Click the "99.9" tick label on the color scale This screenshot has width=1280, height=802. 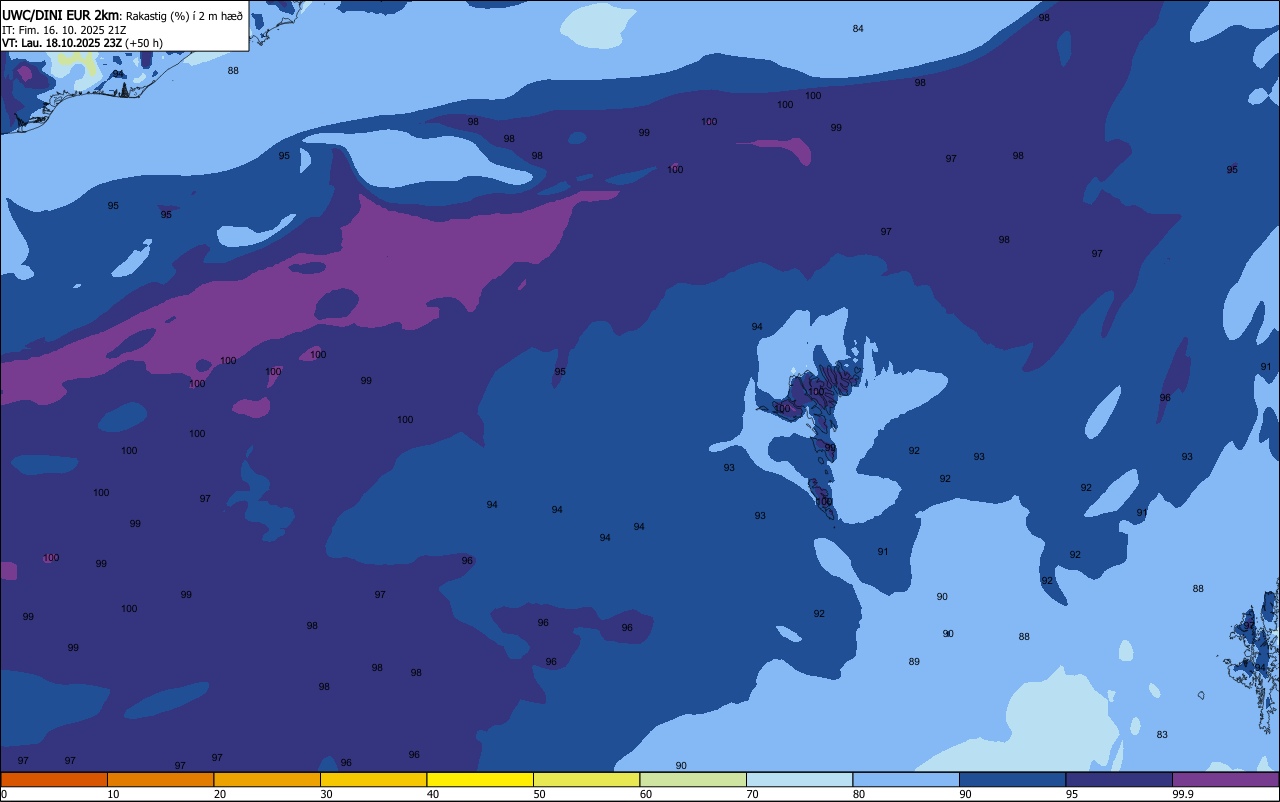[1183, 794]
